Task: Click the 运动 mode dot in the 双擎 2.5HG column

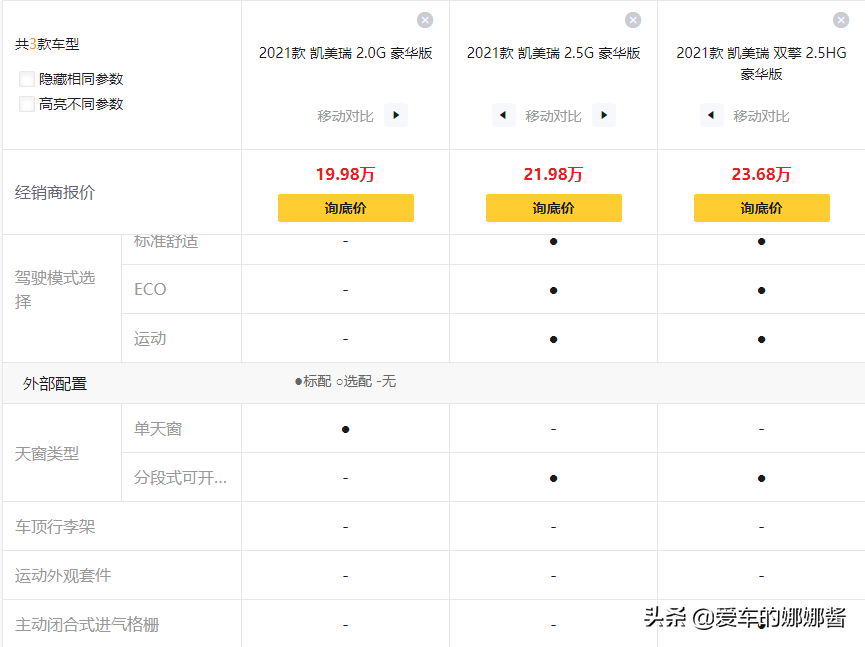Action: pyautogui.click(x=761, y=340)
